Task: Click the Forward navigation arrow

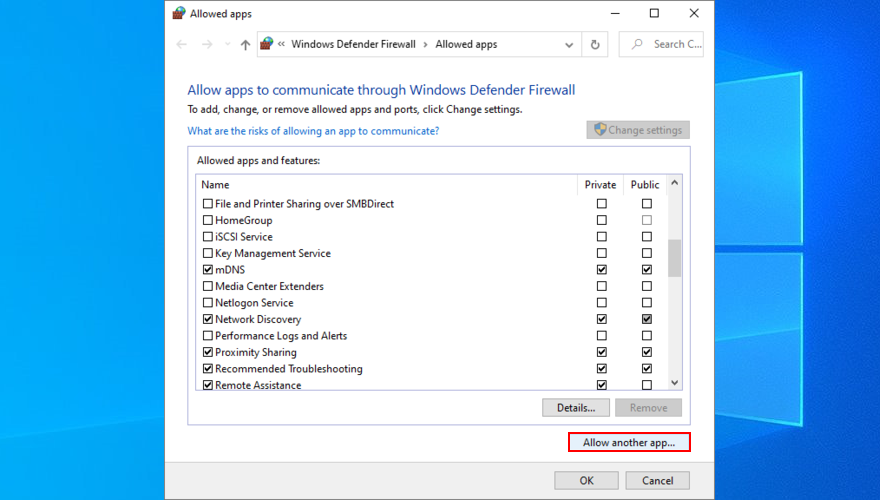Action: [206, 44]
